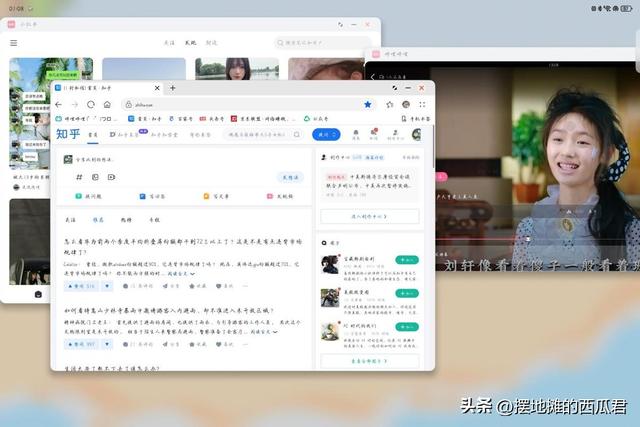
Task: Click the enter creator center button
Action: [x=369, y=216]
